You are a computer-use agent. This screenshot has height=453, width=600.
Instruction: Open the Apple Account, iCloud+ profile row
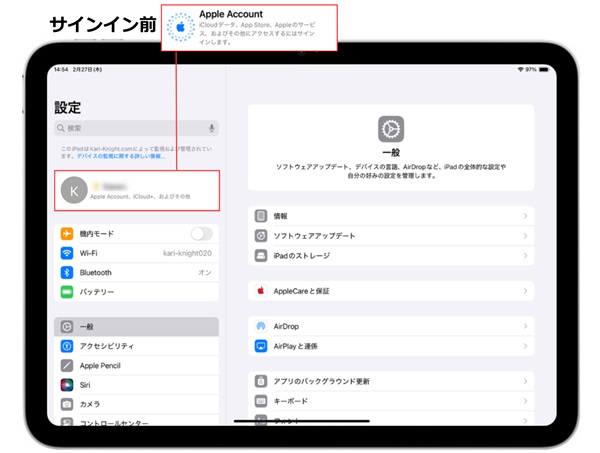click(137, 190)
